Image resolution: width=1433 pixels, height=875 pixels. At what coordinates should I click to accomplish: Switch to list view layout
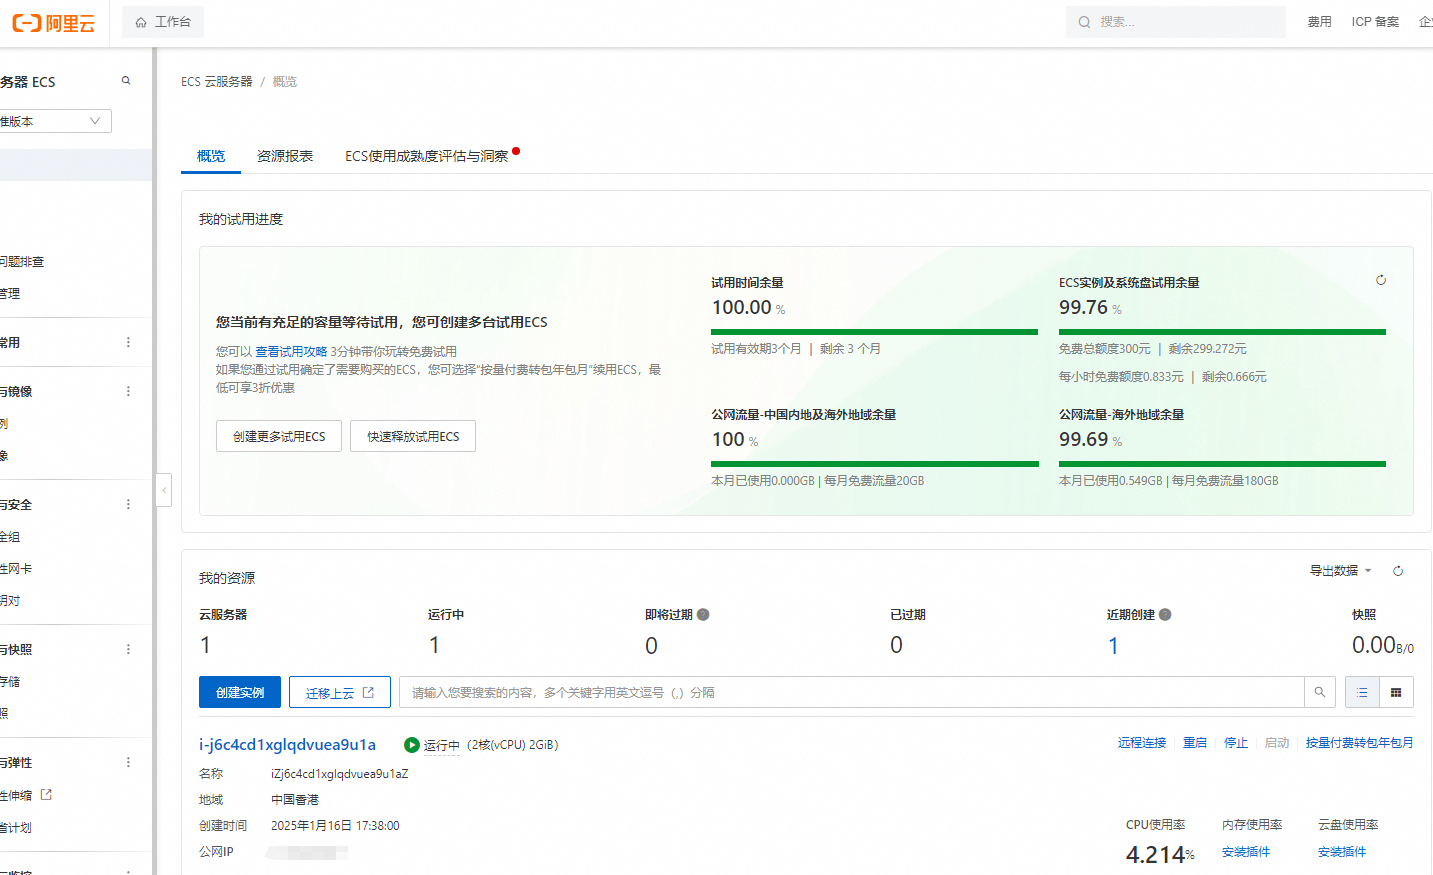[1362, 692]
